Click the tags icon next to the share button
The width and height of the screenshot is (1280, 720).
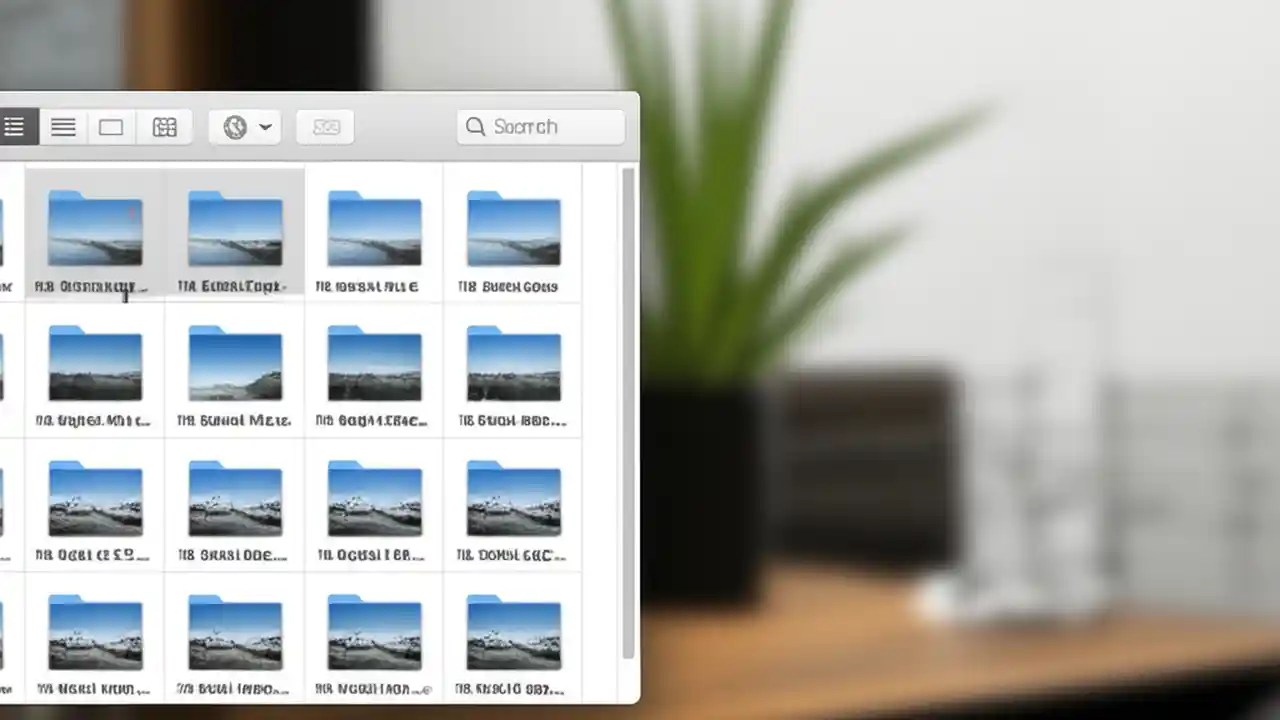point(325,126)
